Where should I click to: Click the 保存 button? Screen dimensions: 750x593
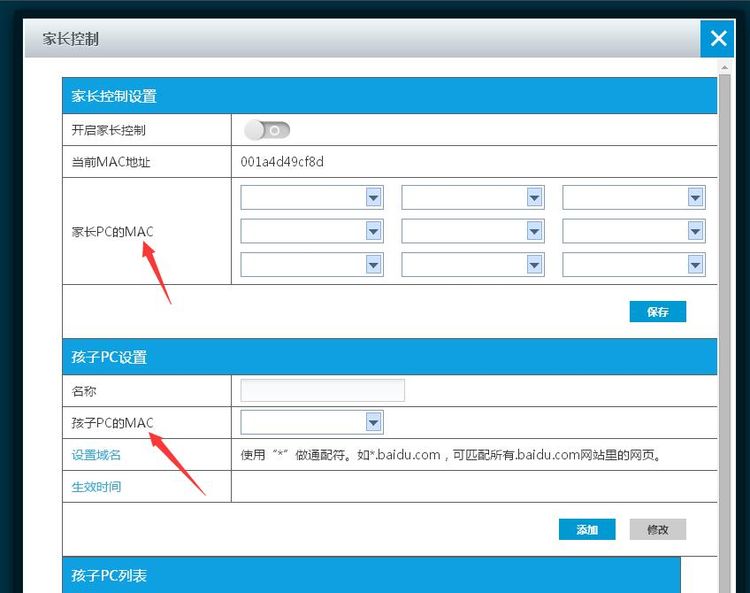point(657,311)
